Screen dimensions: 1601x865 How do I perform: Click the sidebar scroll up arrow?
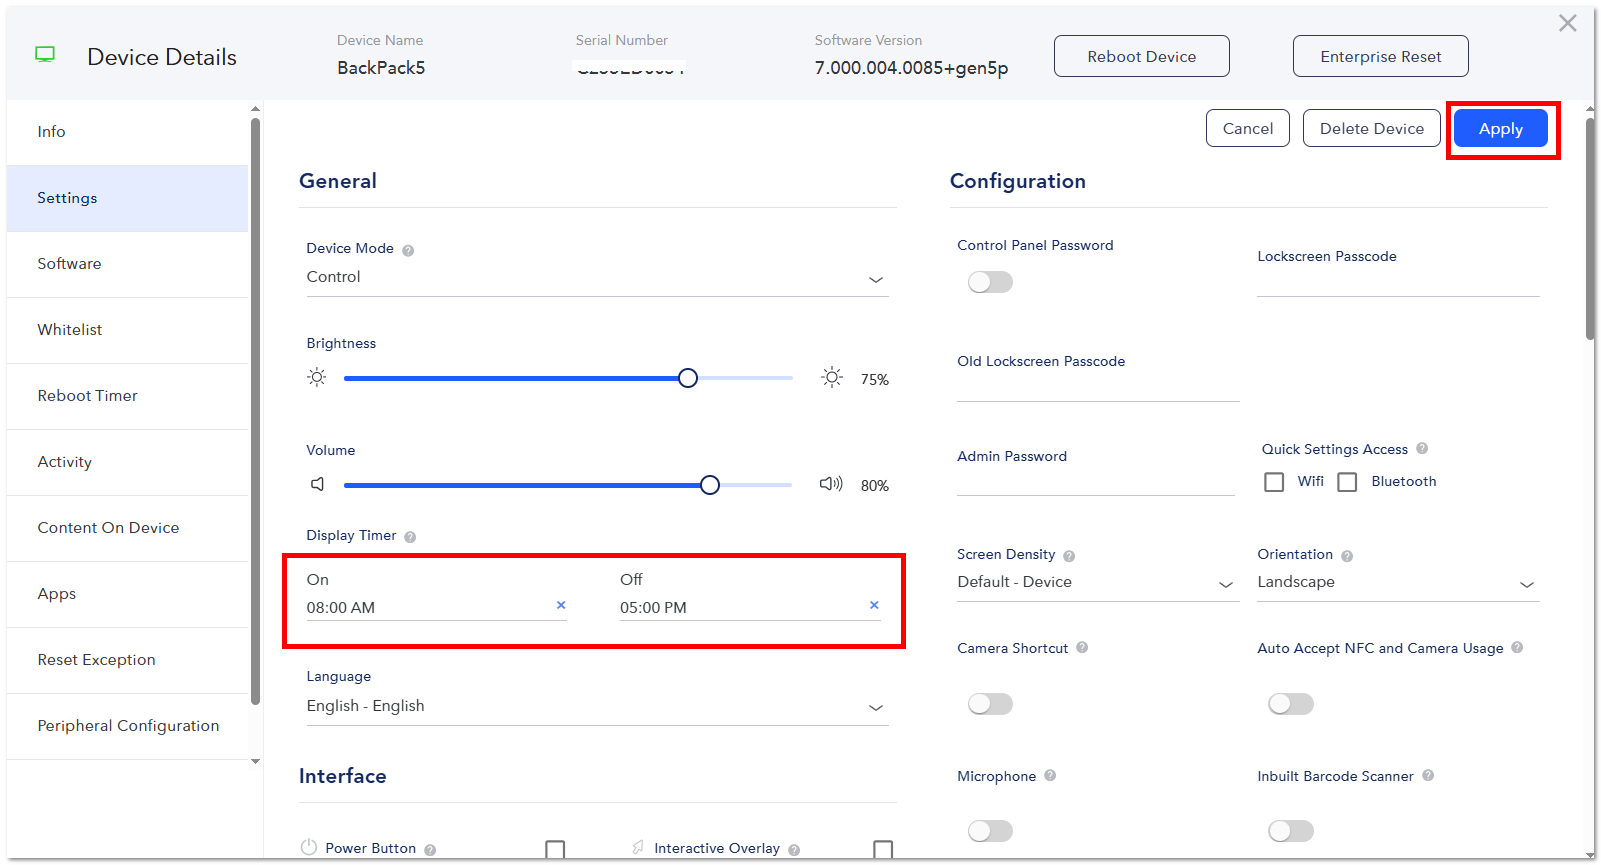tap(255, 108)
